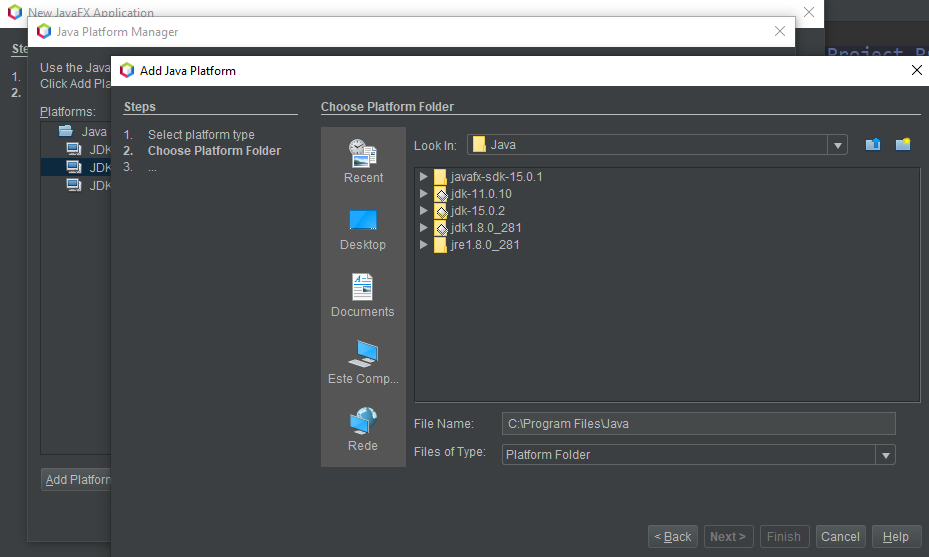The height and width of the screenshot is (557, 929).
Task: Go to Este Computador location
Action: click(x=363, y=362)
